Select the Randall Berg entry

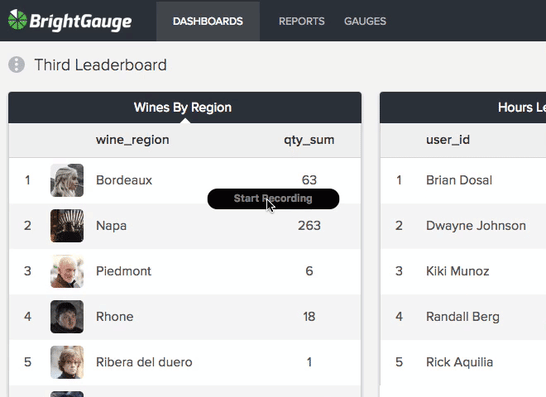pos(463,317)
